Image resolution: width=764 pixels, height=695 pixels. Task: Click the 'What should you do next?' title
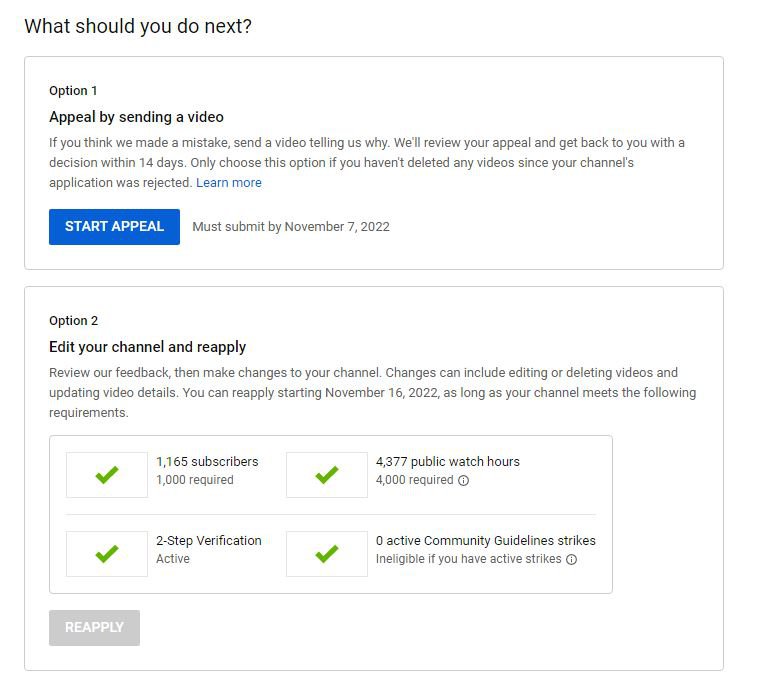(138, 26)
